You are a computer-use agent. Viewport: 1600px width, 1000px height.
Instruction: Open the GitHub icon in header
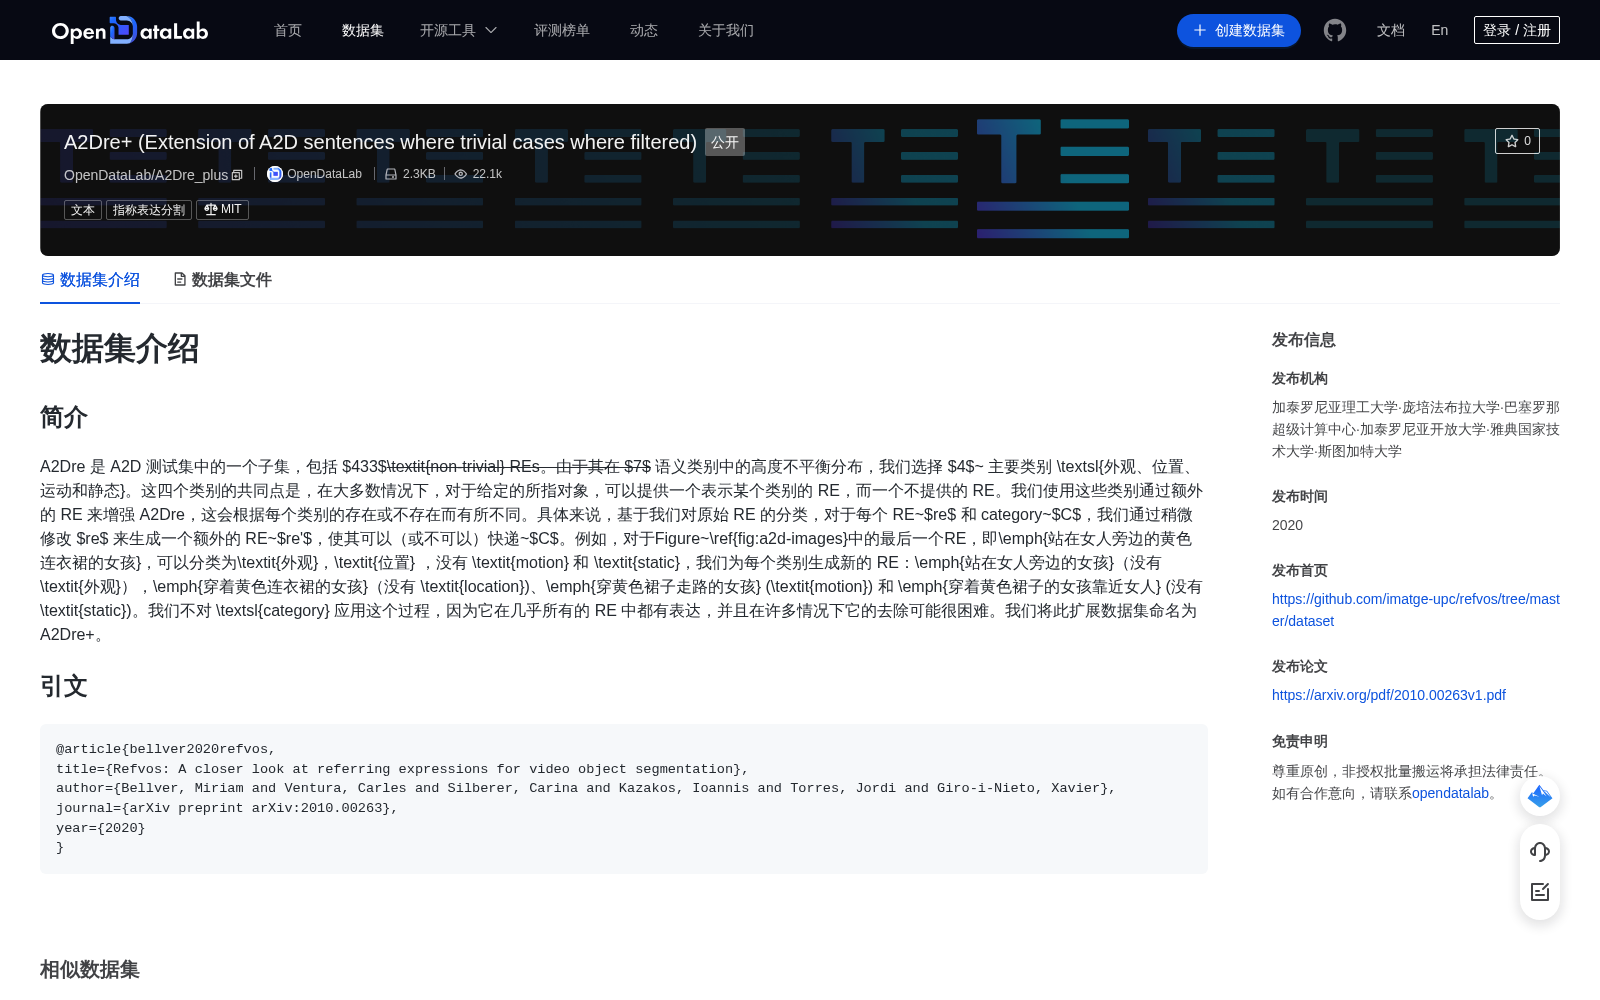(x=1335, y=30)
